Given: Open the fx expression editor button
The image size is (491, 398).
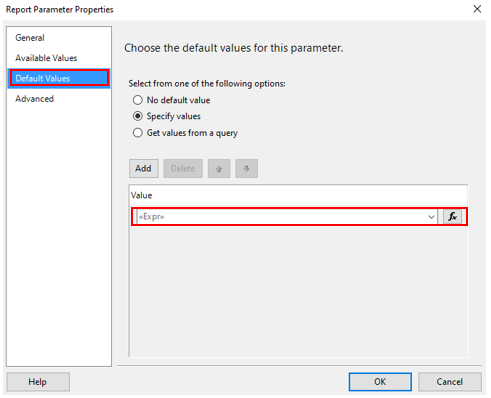Looking at the screenshot, I should (x=452, y=217).
